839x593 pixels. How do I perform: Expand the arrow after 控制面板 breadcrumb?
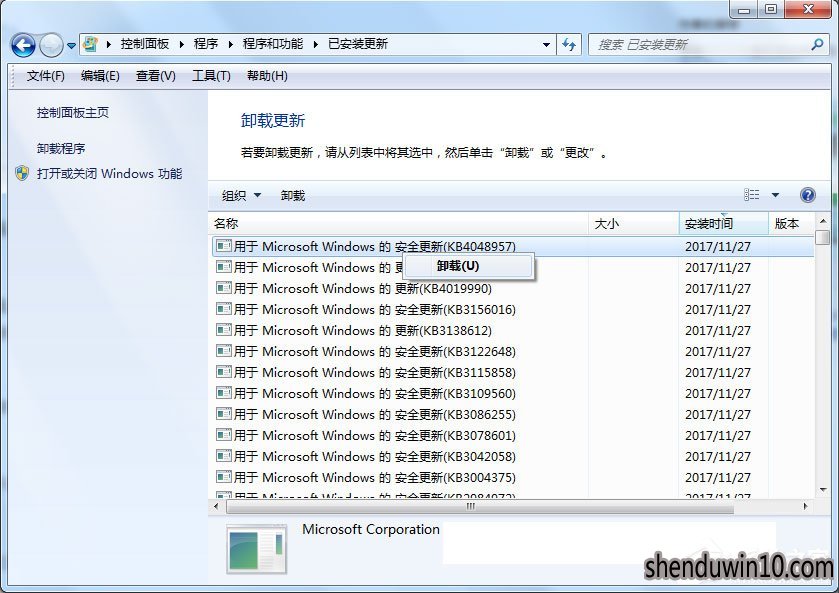click(x=182, y=44)
